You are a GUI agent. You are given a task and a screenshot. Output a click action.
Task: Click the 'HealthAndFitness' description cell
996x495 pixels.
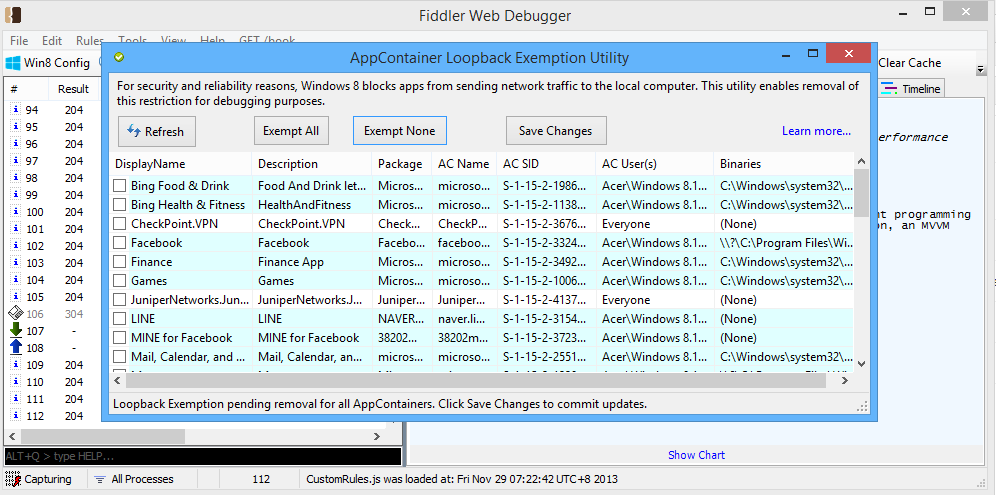(x=312, y=205)
